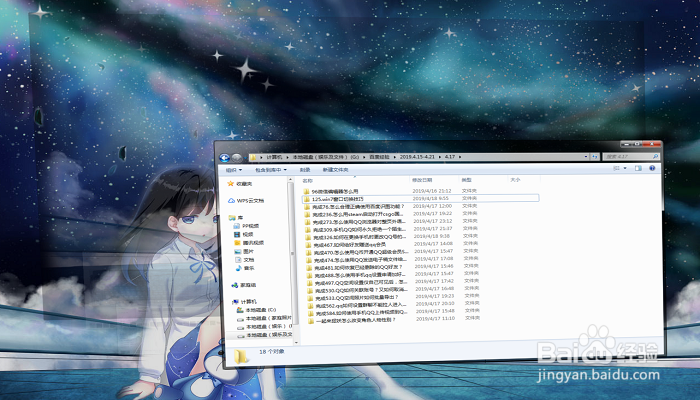
Task: Select folder 完成488 in file list
Action: [358, 275]
